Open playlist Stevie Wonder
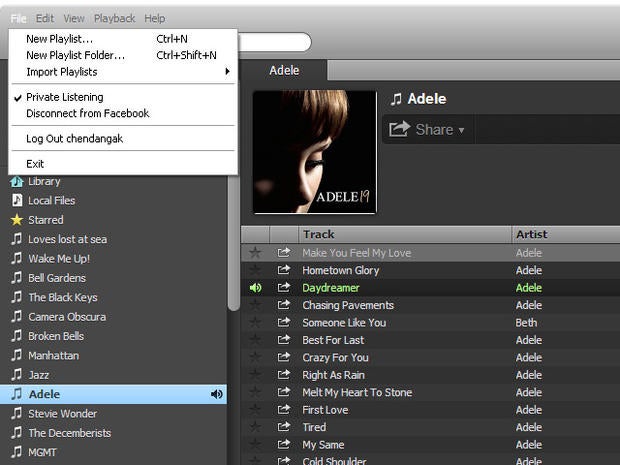This screenshot has width=620, height=465. (62, 414)
